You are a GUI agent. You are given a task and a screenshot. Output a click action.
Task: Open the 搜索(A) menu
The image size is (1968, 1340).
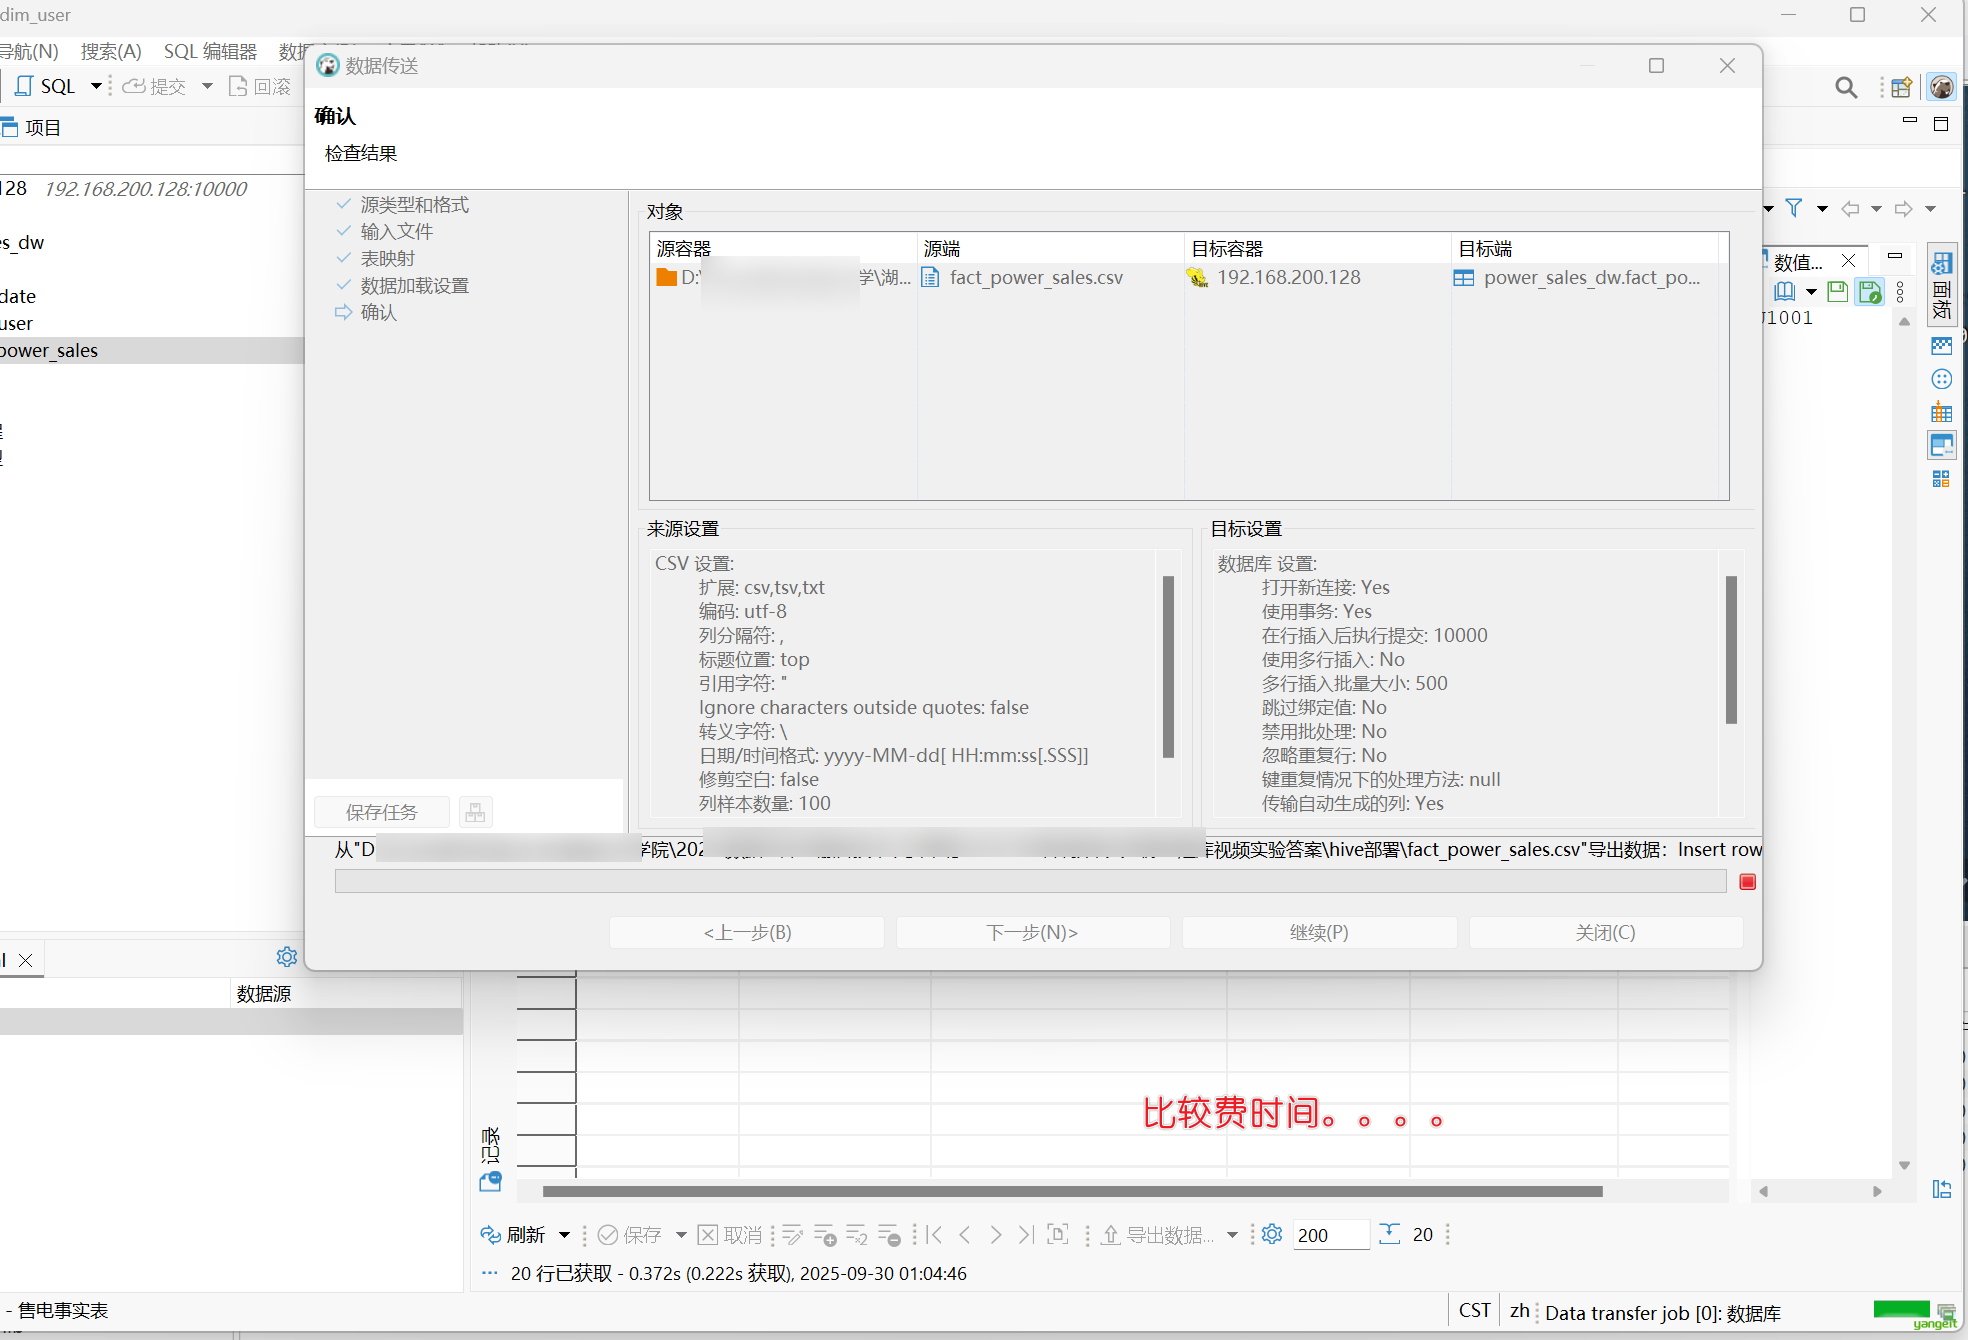pos(110,51)
